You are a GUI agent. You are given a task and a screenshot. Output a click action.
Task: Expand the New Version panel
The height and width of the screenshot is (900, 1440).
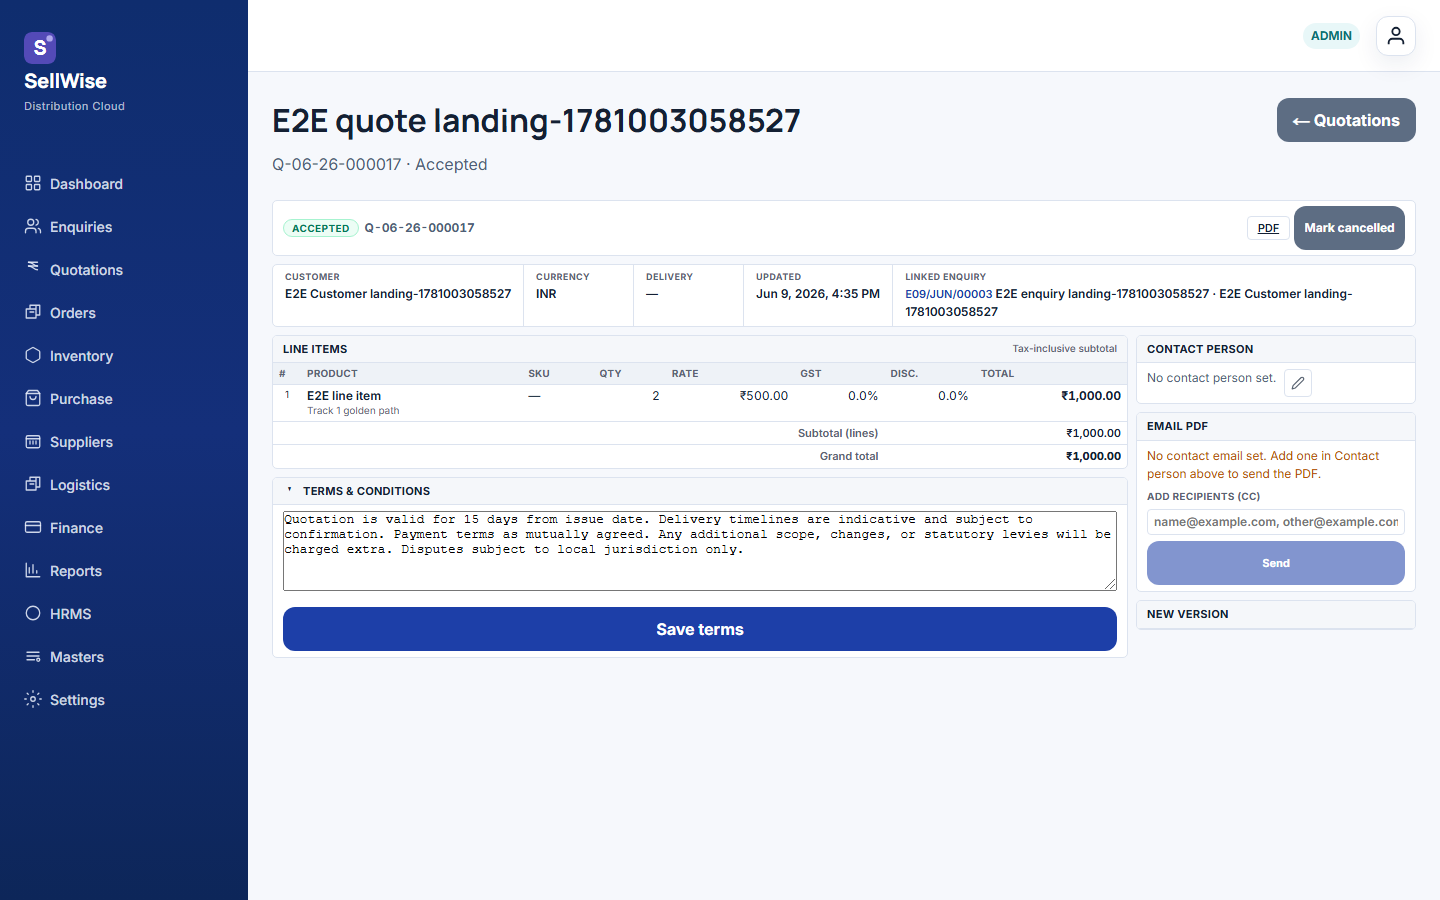pyautogui.click(x=1276, y=614)
